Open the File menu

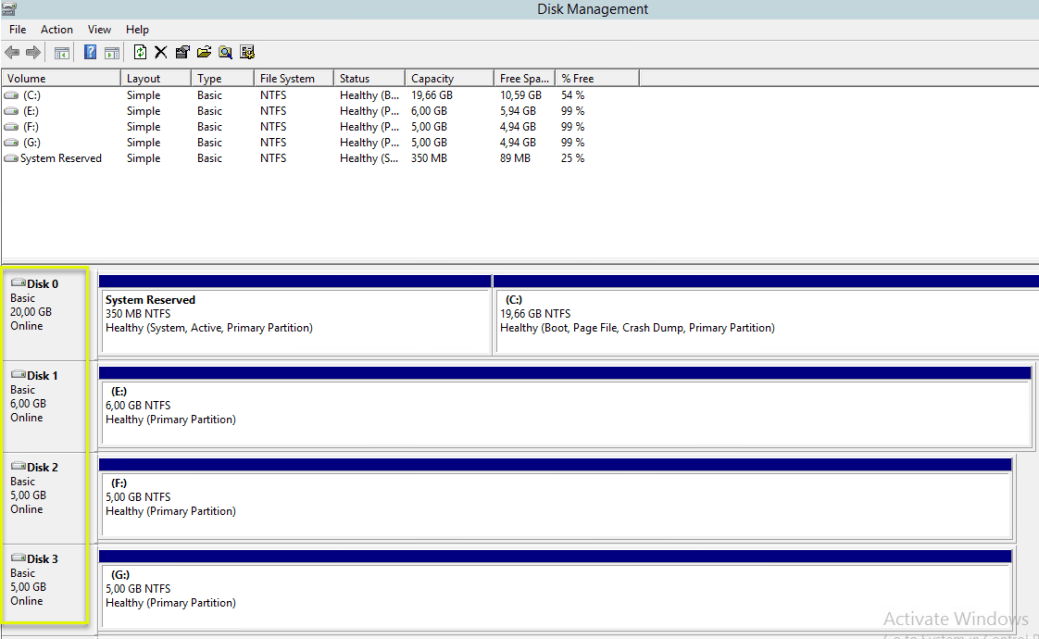[17, 30]
